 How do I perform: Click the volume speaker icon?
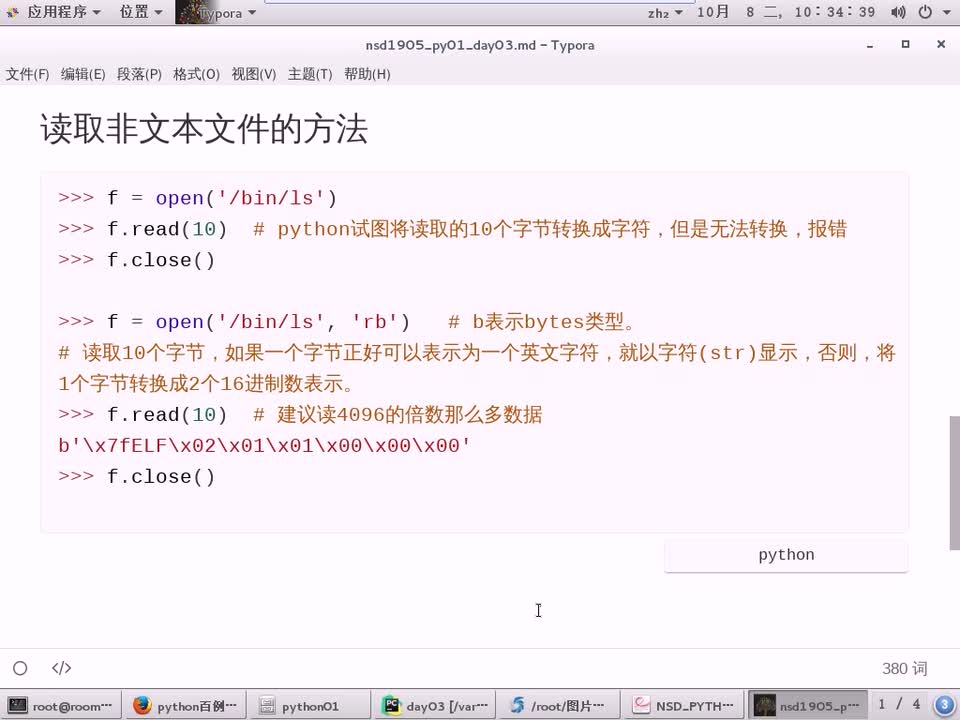tap(898, 12)
